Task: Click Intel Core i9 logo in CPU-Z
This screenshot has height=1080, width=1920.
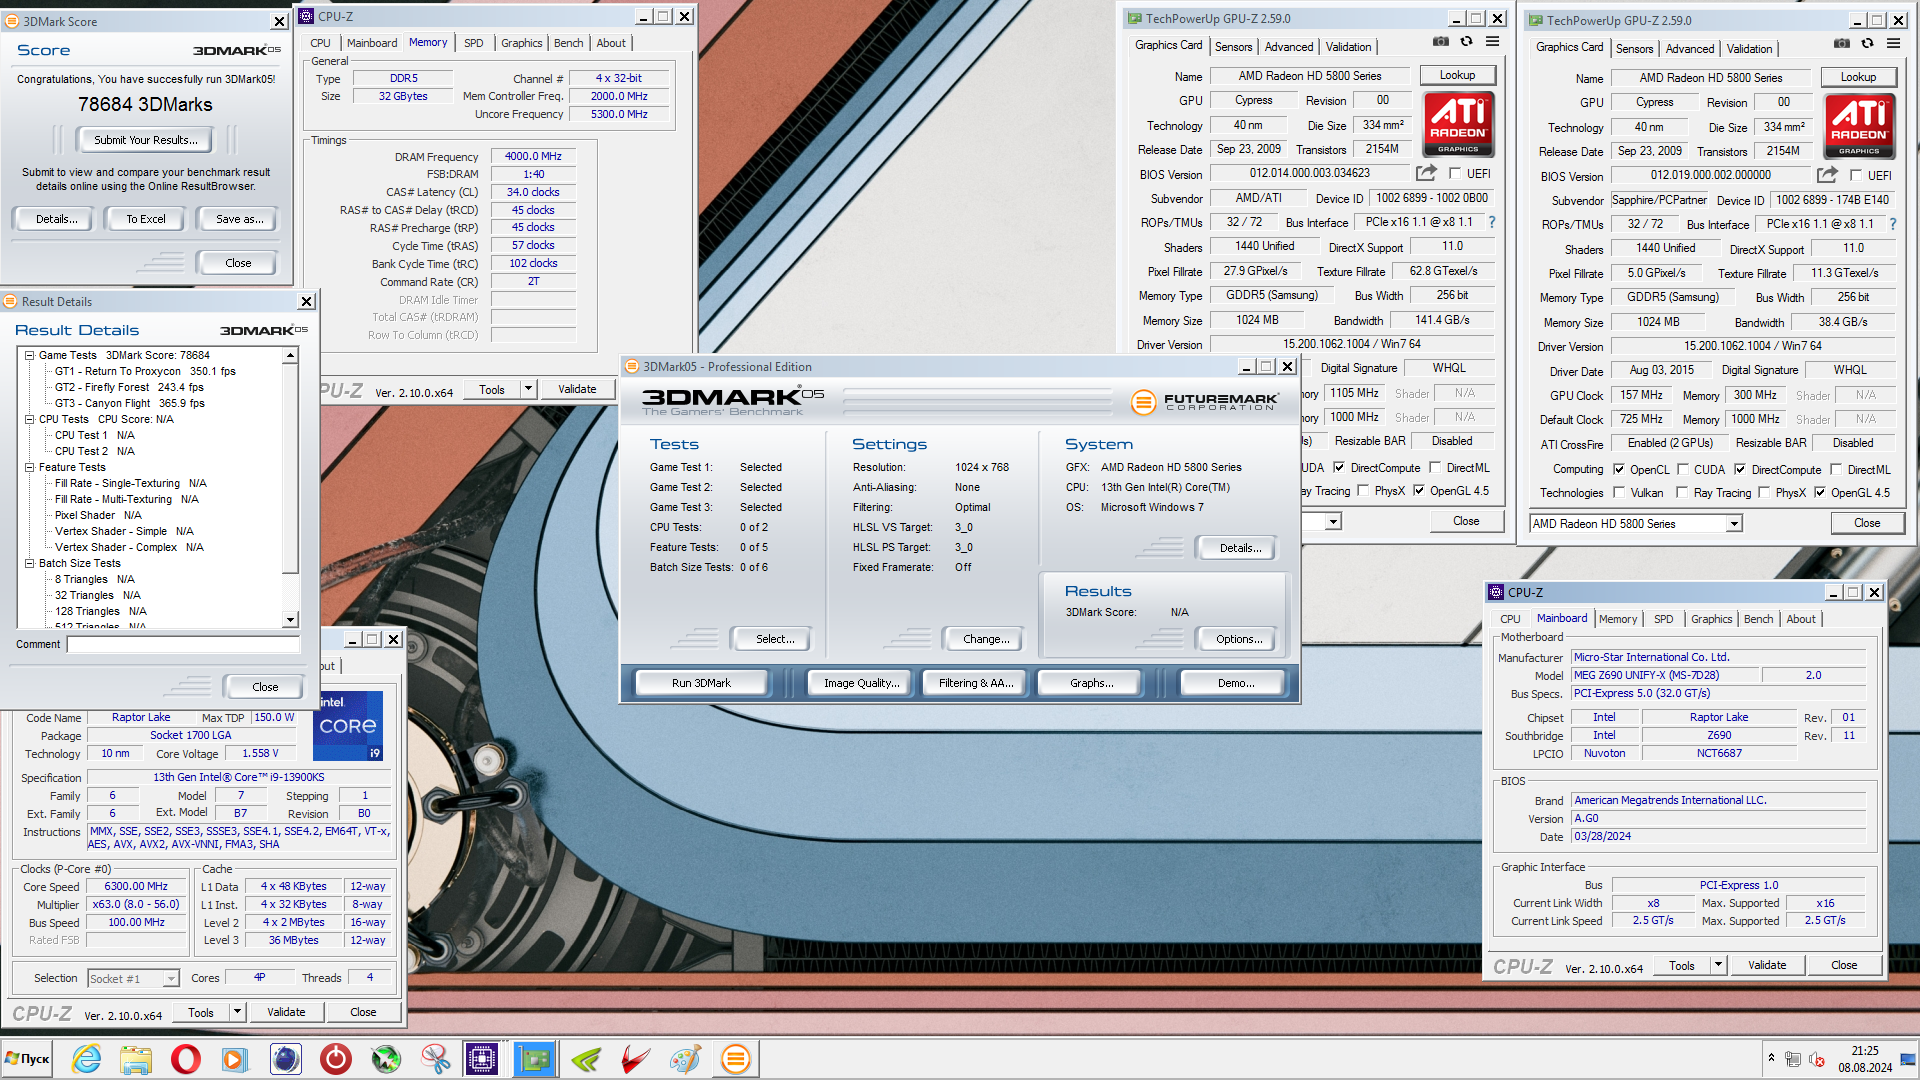Action: coord(348,726)
